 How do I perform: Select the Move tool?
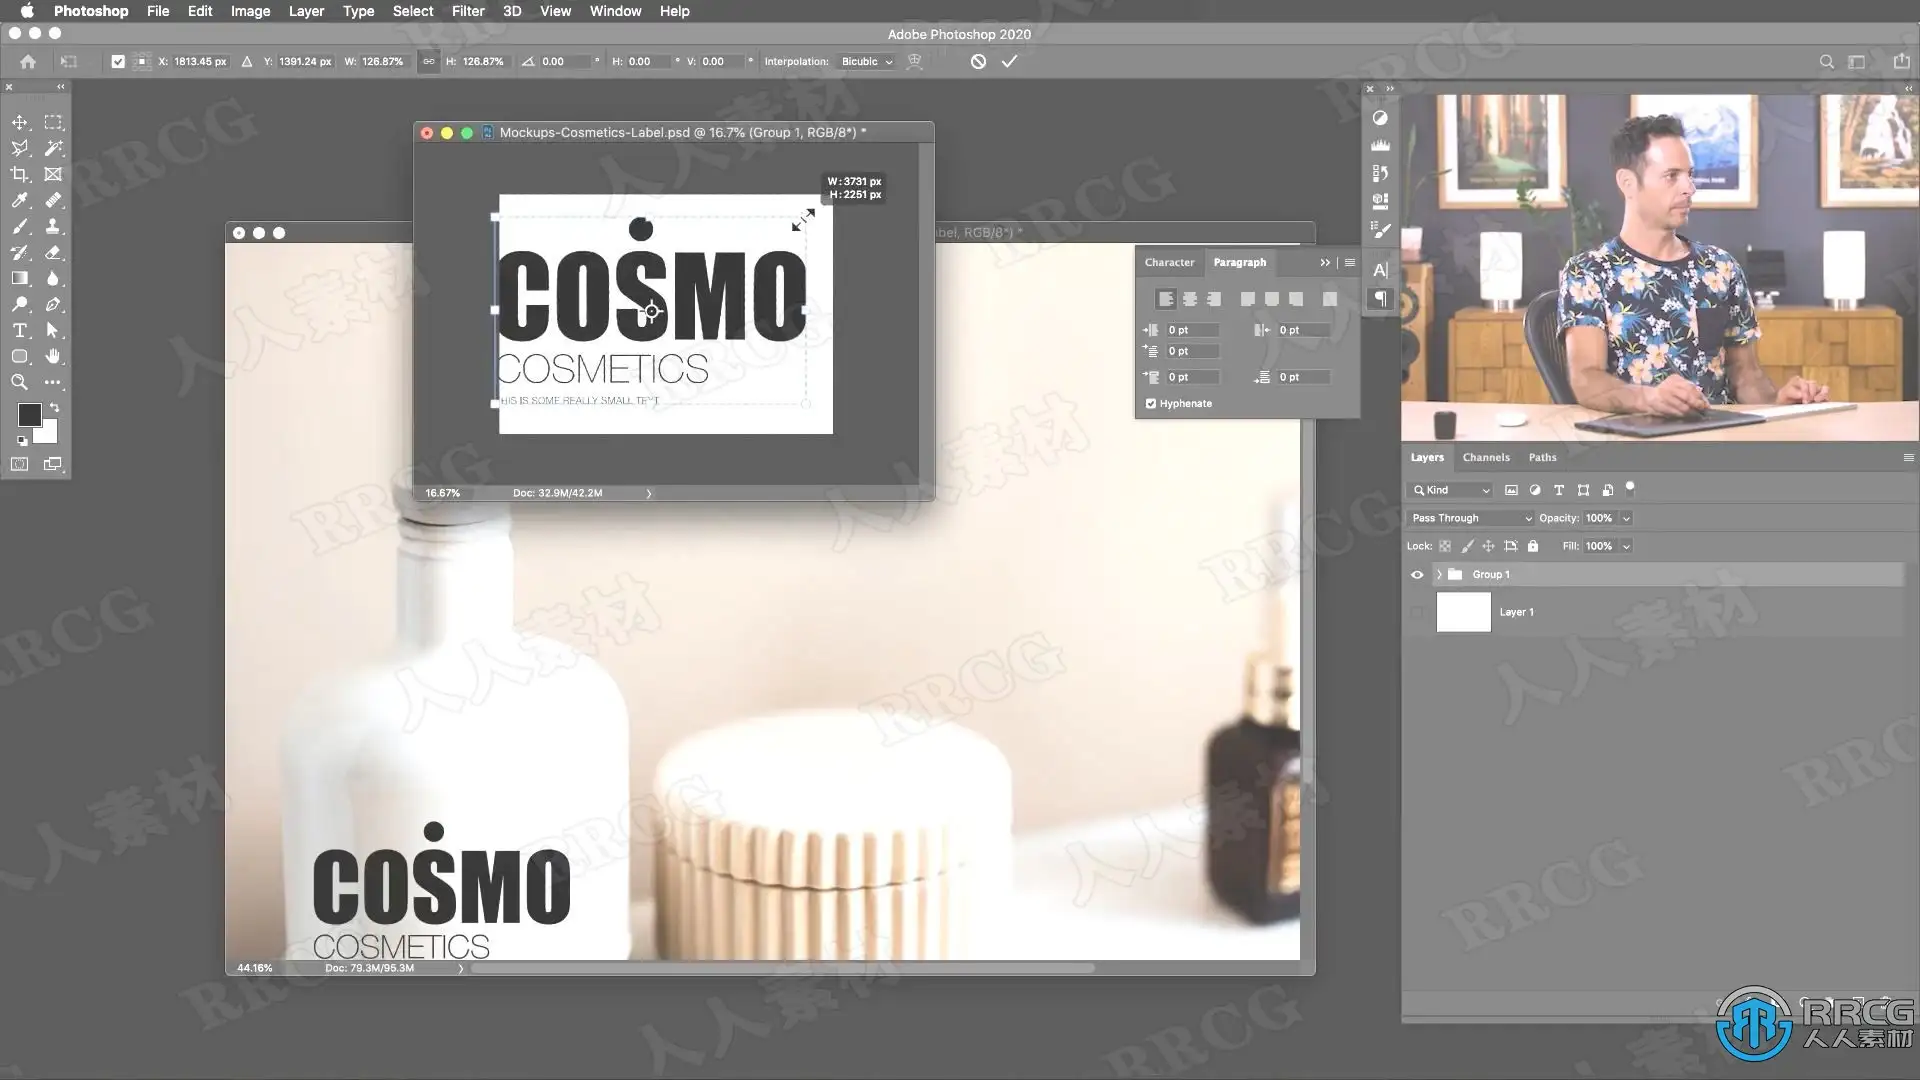pos(20,122)
